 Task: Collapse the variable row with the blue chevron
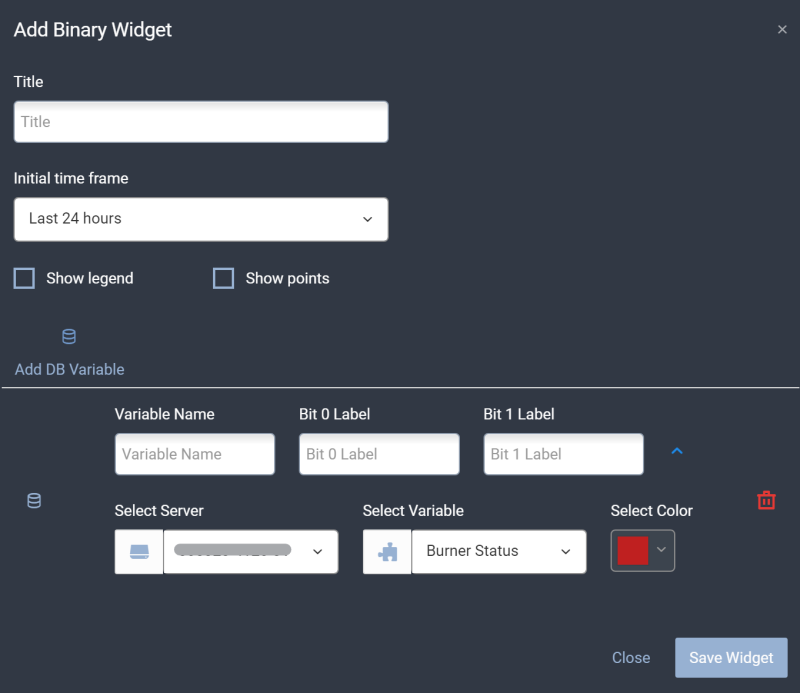click(x=677, y=451)
